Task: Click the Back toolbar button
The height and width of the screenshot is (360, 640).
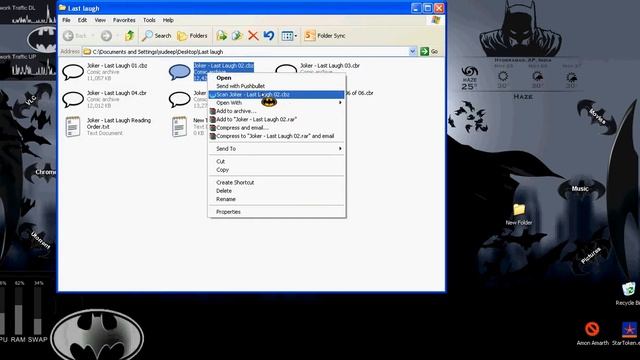Action: [75, 36]
